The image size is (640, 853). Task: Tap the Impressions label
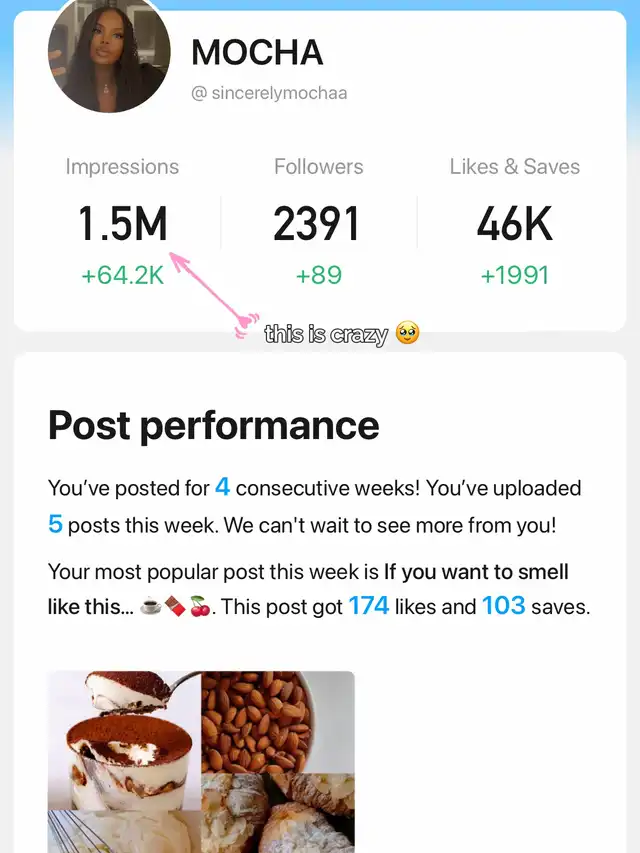point(122,166)
